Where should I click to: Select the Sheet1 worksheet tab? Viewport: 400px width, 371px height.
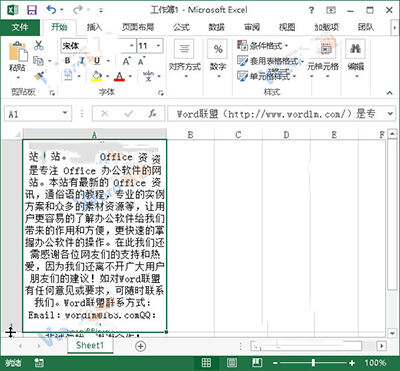(x=90, y=345)
